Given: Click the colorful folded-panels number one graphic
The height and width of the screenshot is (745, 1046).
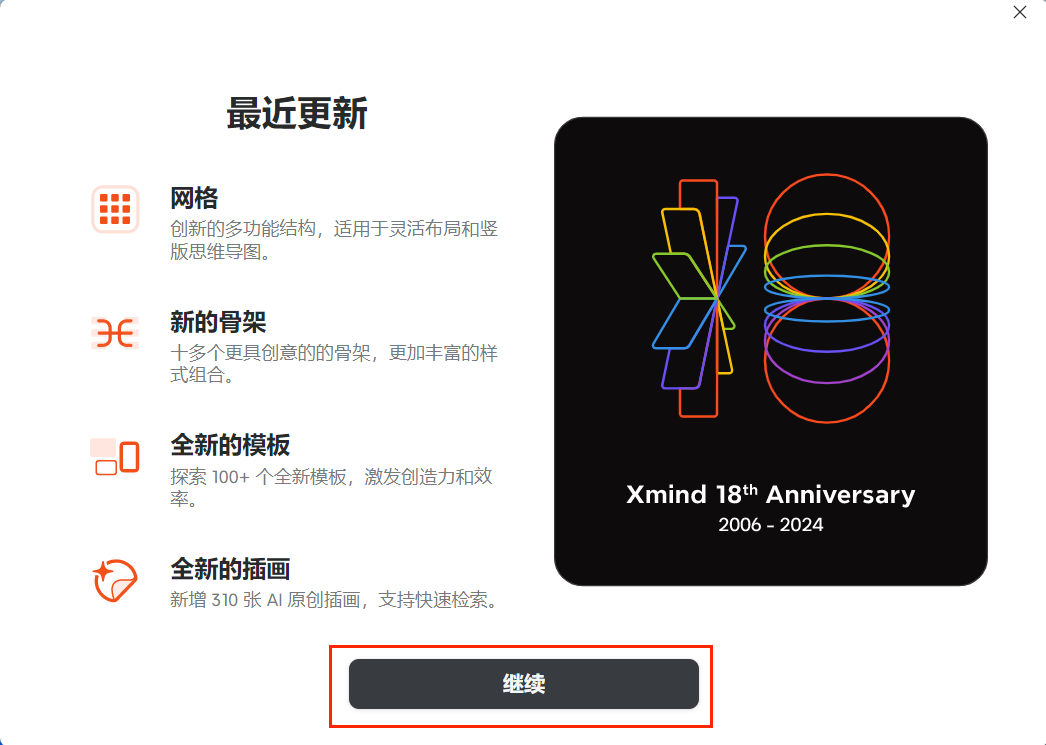Looking at the screenshot, I should pos(699,298).
